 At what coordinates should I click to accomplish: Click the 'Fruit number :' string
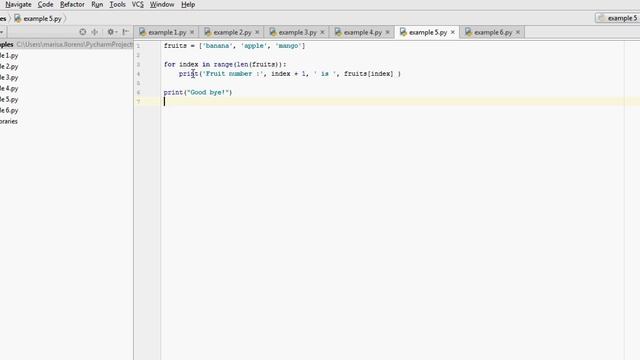(x=234, y=74)
